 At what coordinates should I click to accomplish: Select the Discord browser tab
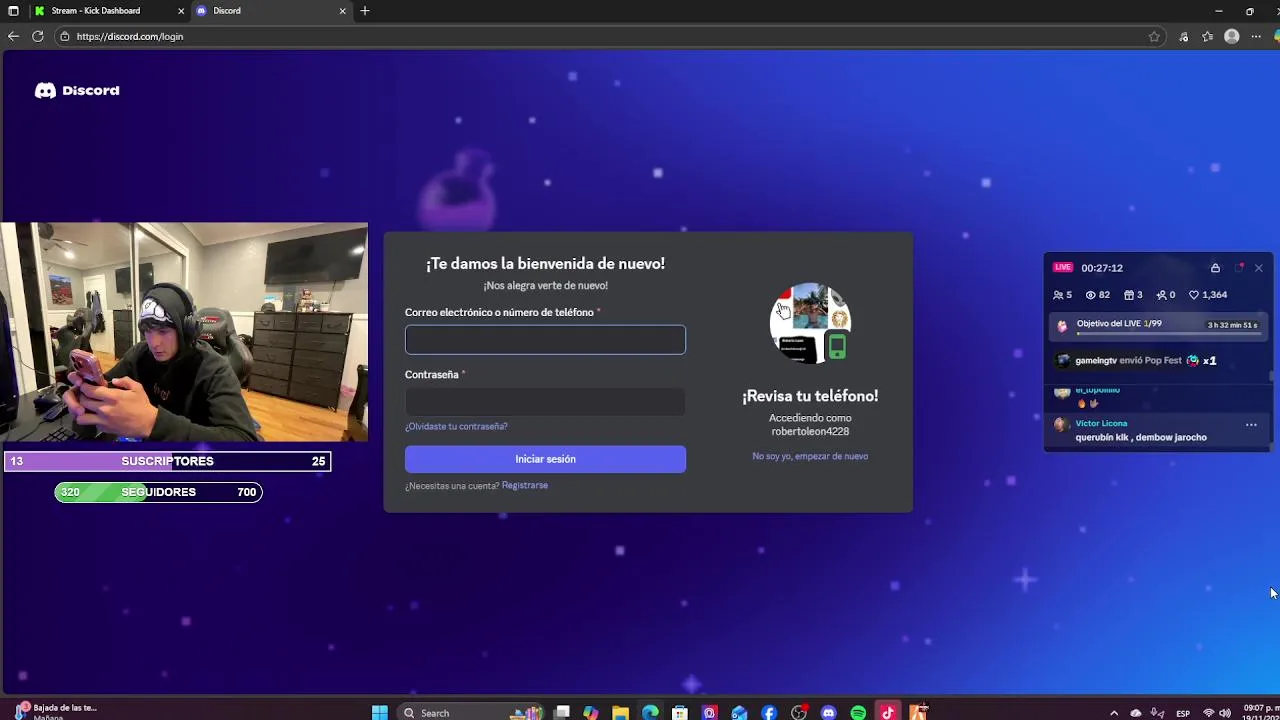(270, 11)
